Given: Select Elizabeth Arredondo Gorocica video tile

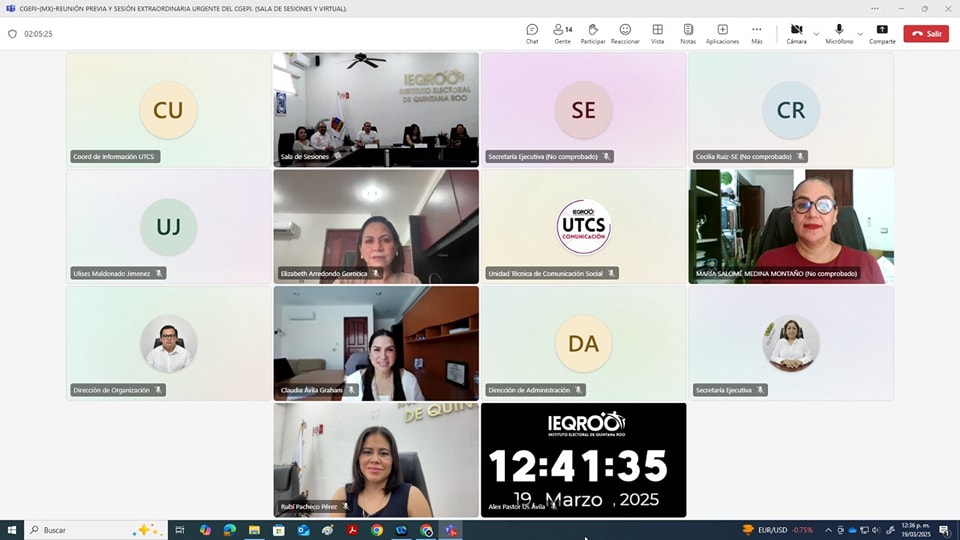Looking at the screenshot, I should [x=376, y=227].
